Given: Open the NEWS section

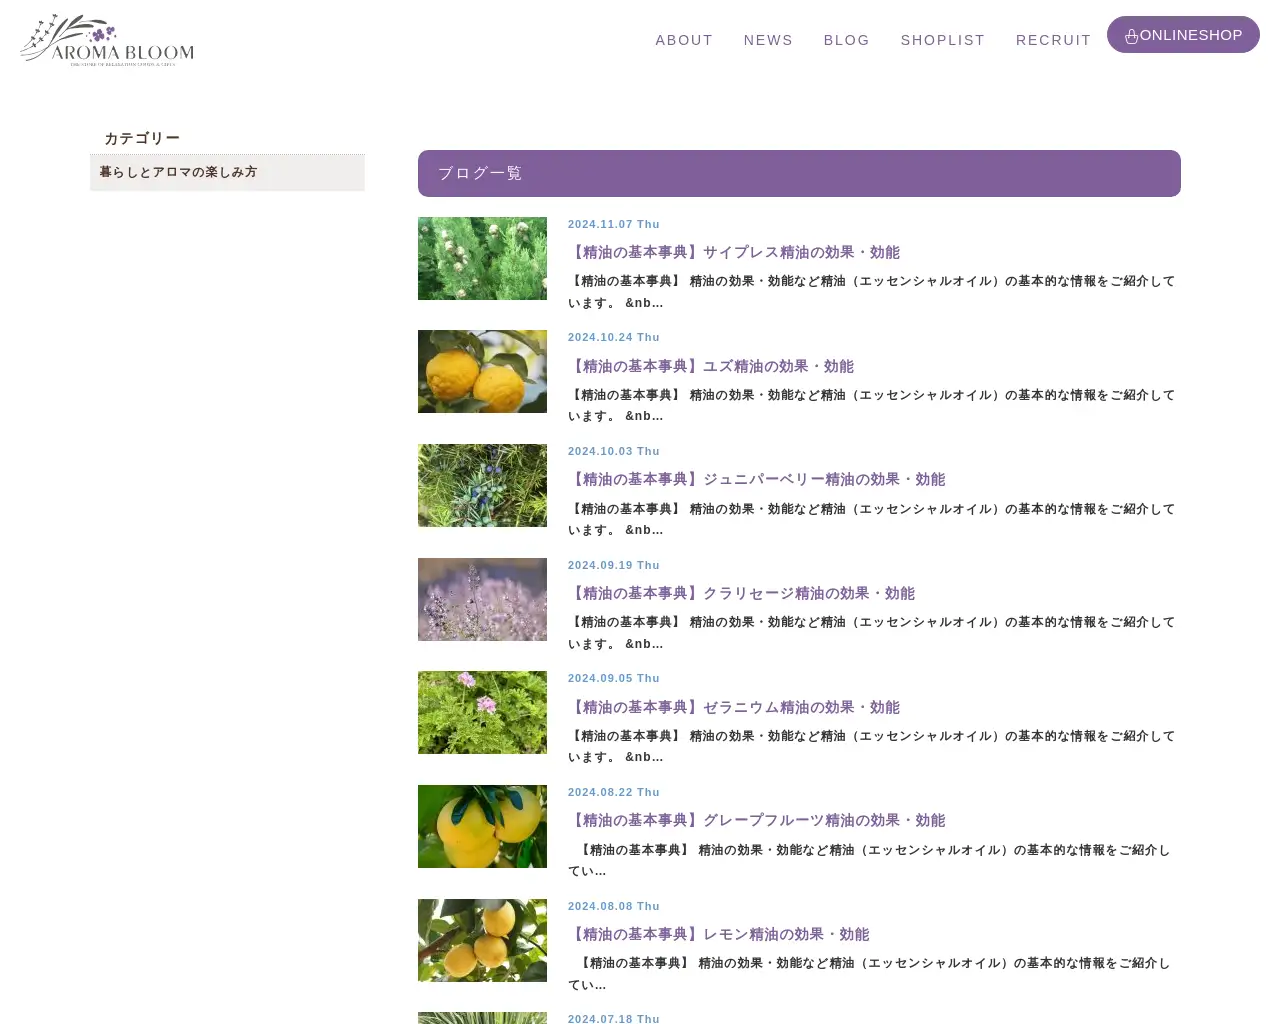Looking at the screenshot, I should coord(768,40).
